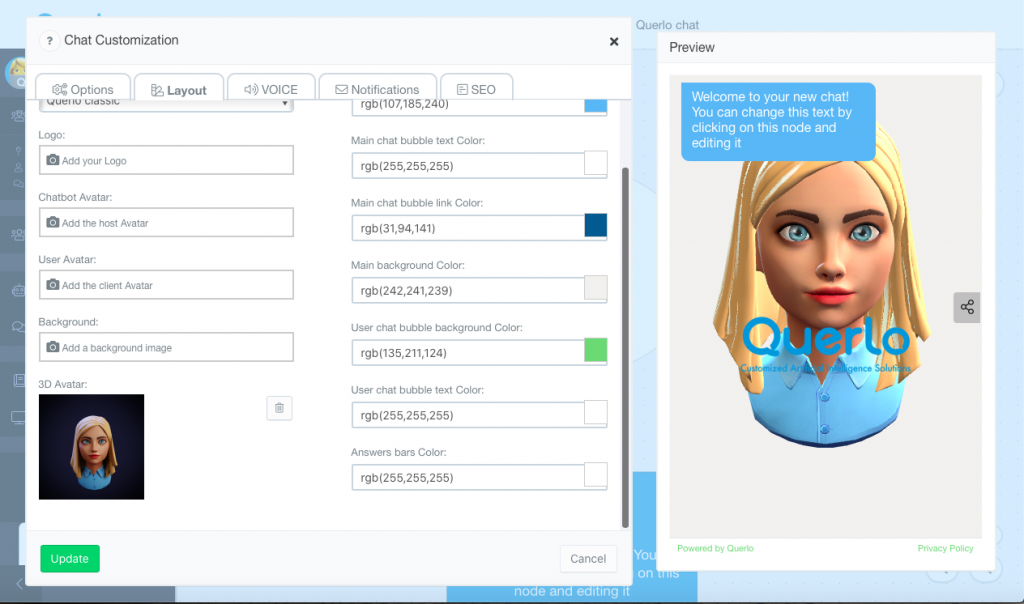Edit the Answers bars Color value

(468, 477)
